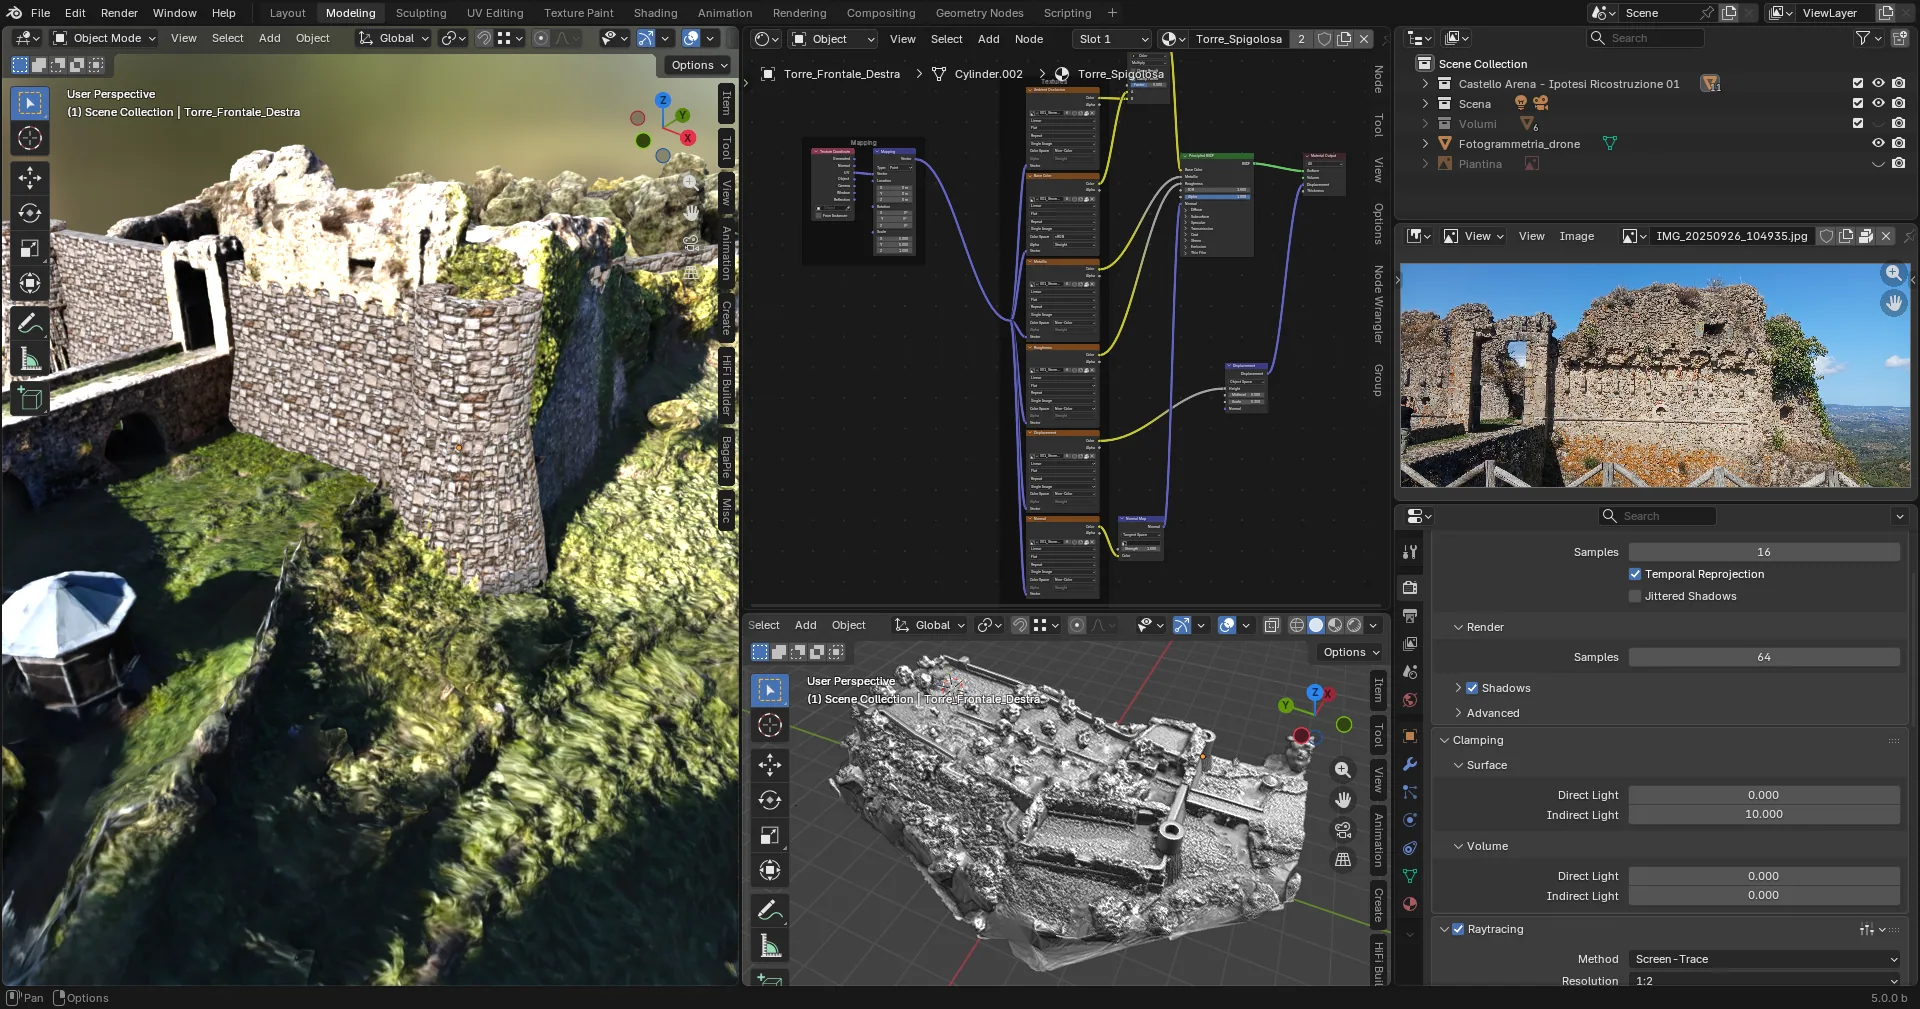Open the Node Wrangler sidebar tab
Viewport: 1920px width, 1009px height.
tap(1378, 304)
